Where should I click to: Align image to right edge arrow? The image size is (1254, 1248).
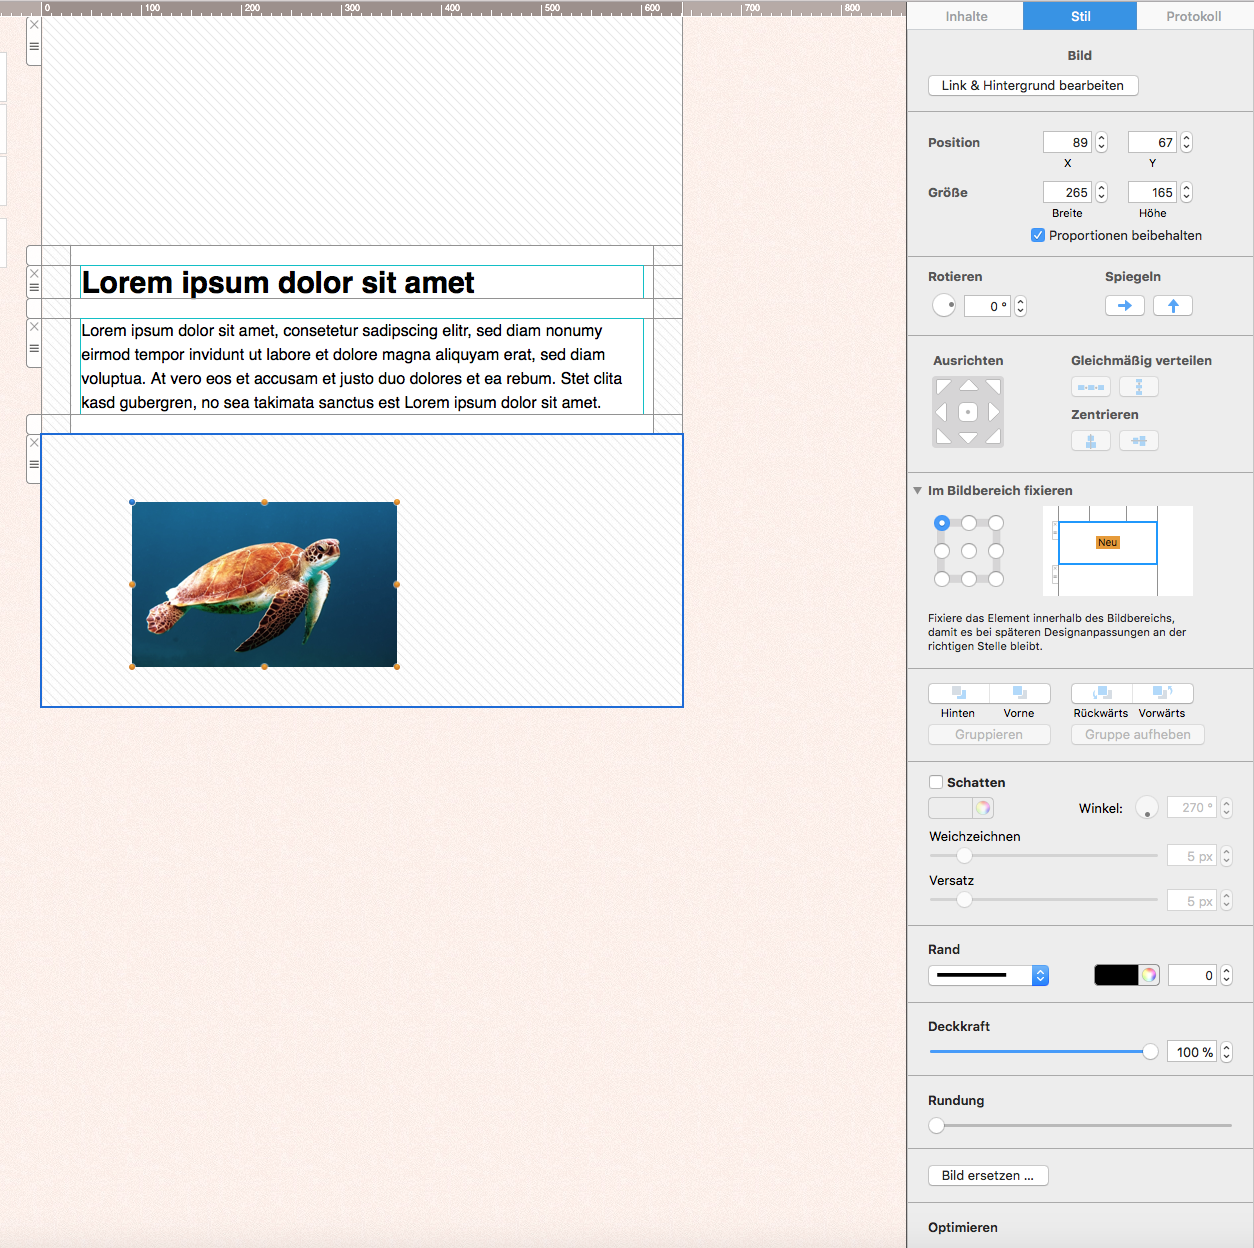pos(994,412)
